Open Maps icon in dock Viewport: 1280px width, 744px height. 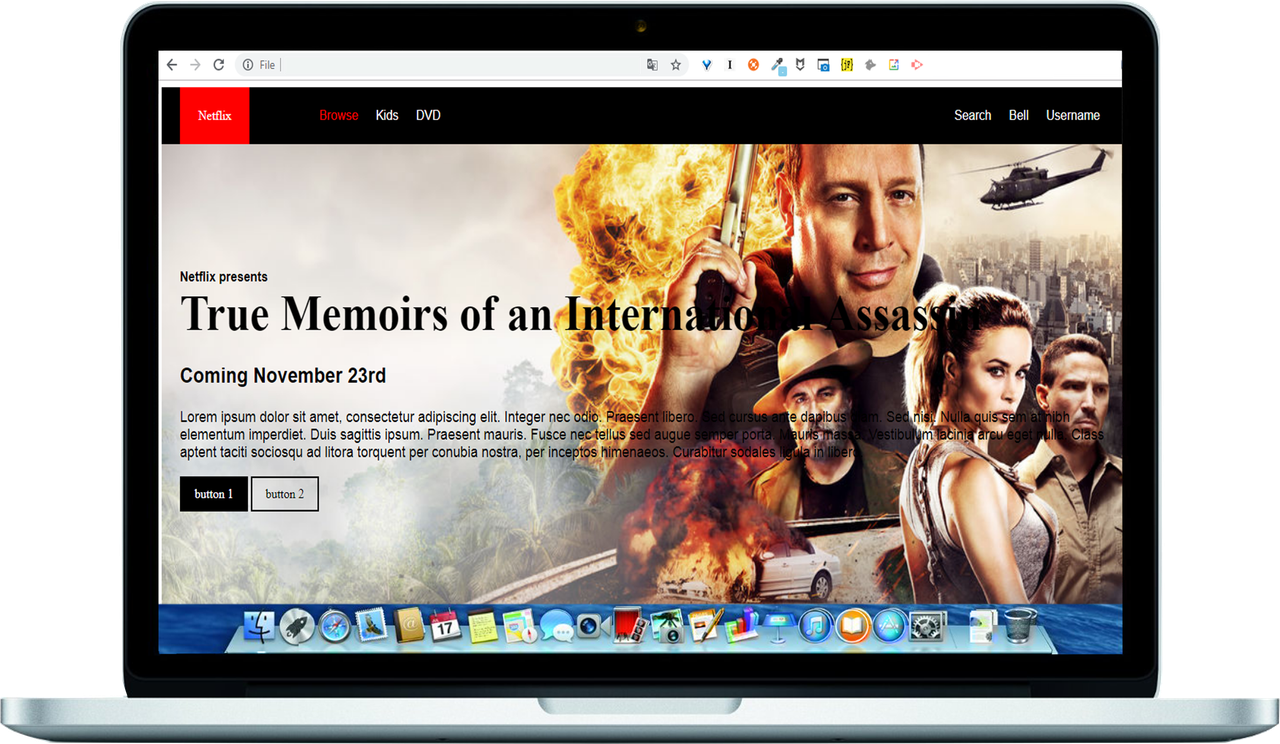click(x=519, y=626)
